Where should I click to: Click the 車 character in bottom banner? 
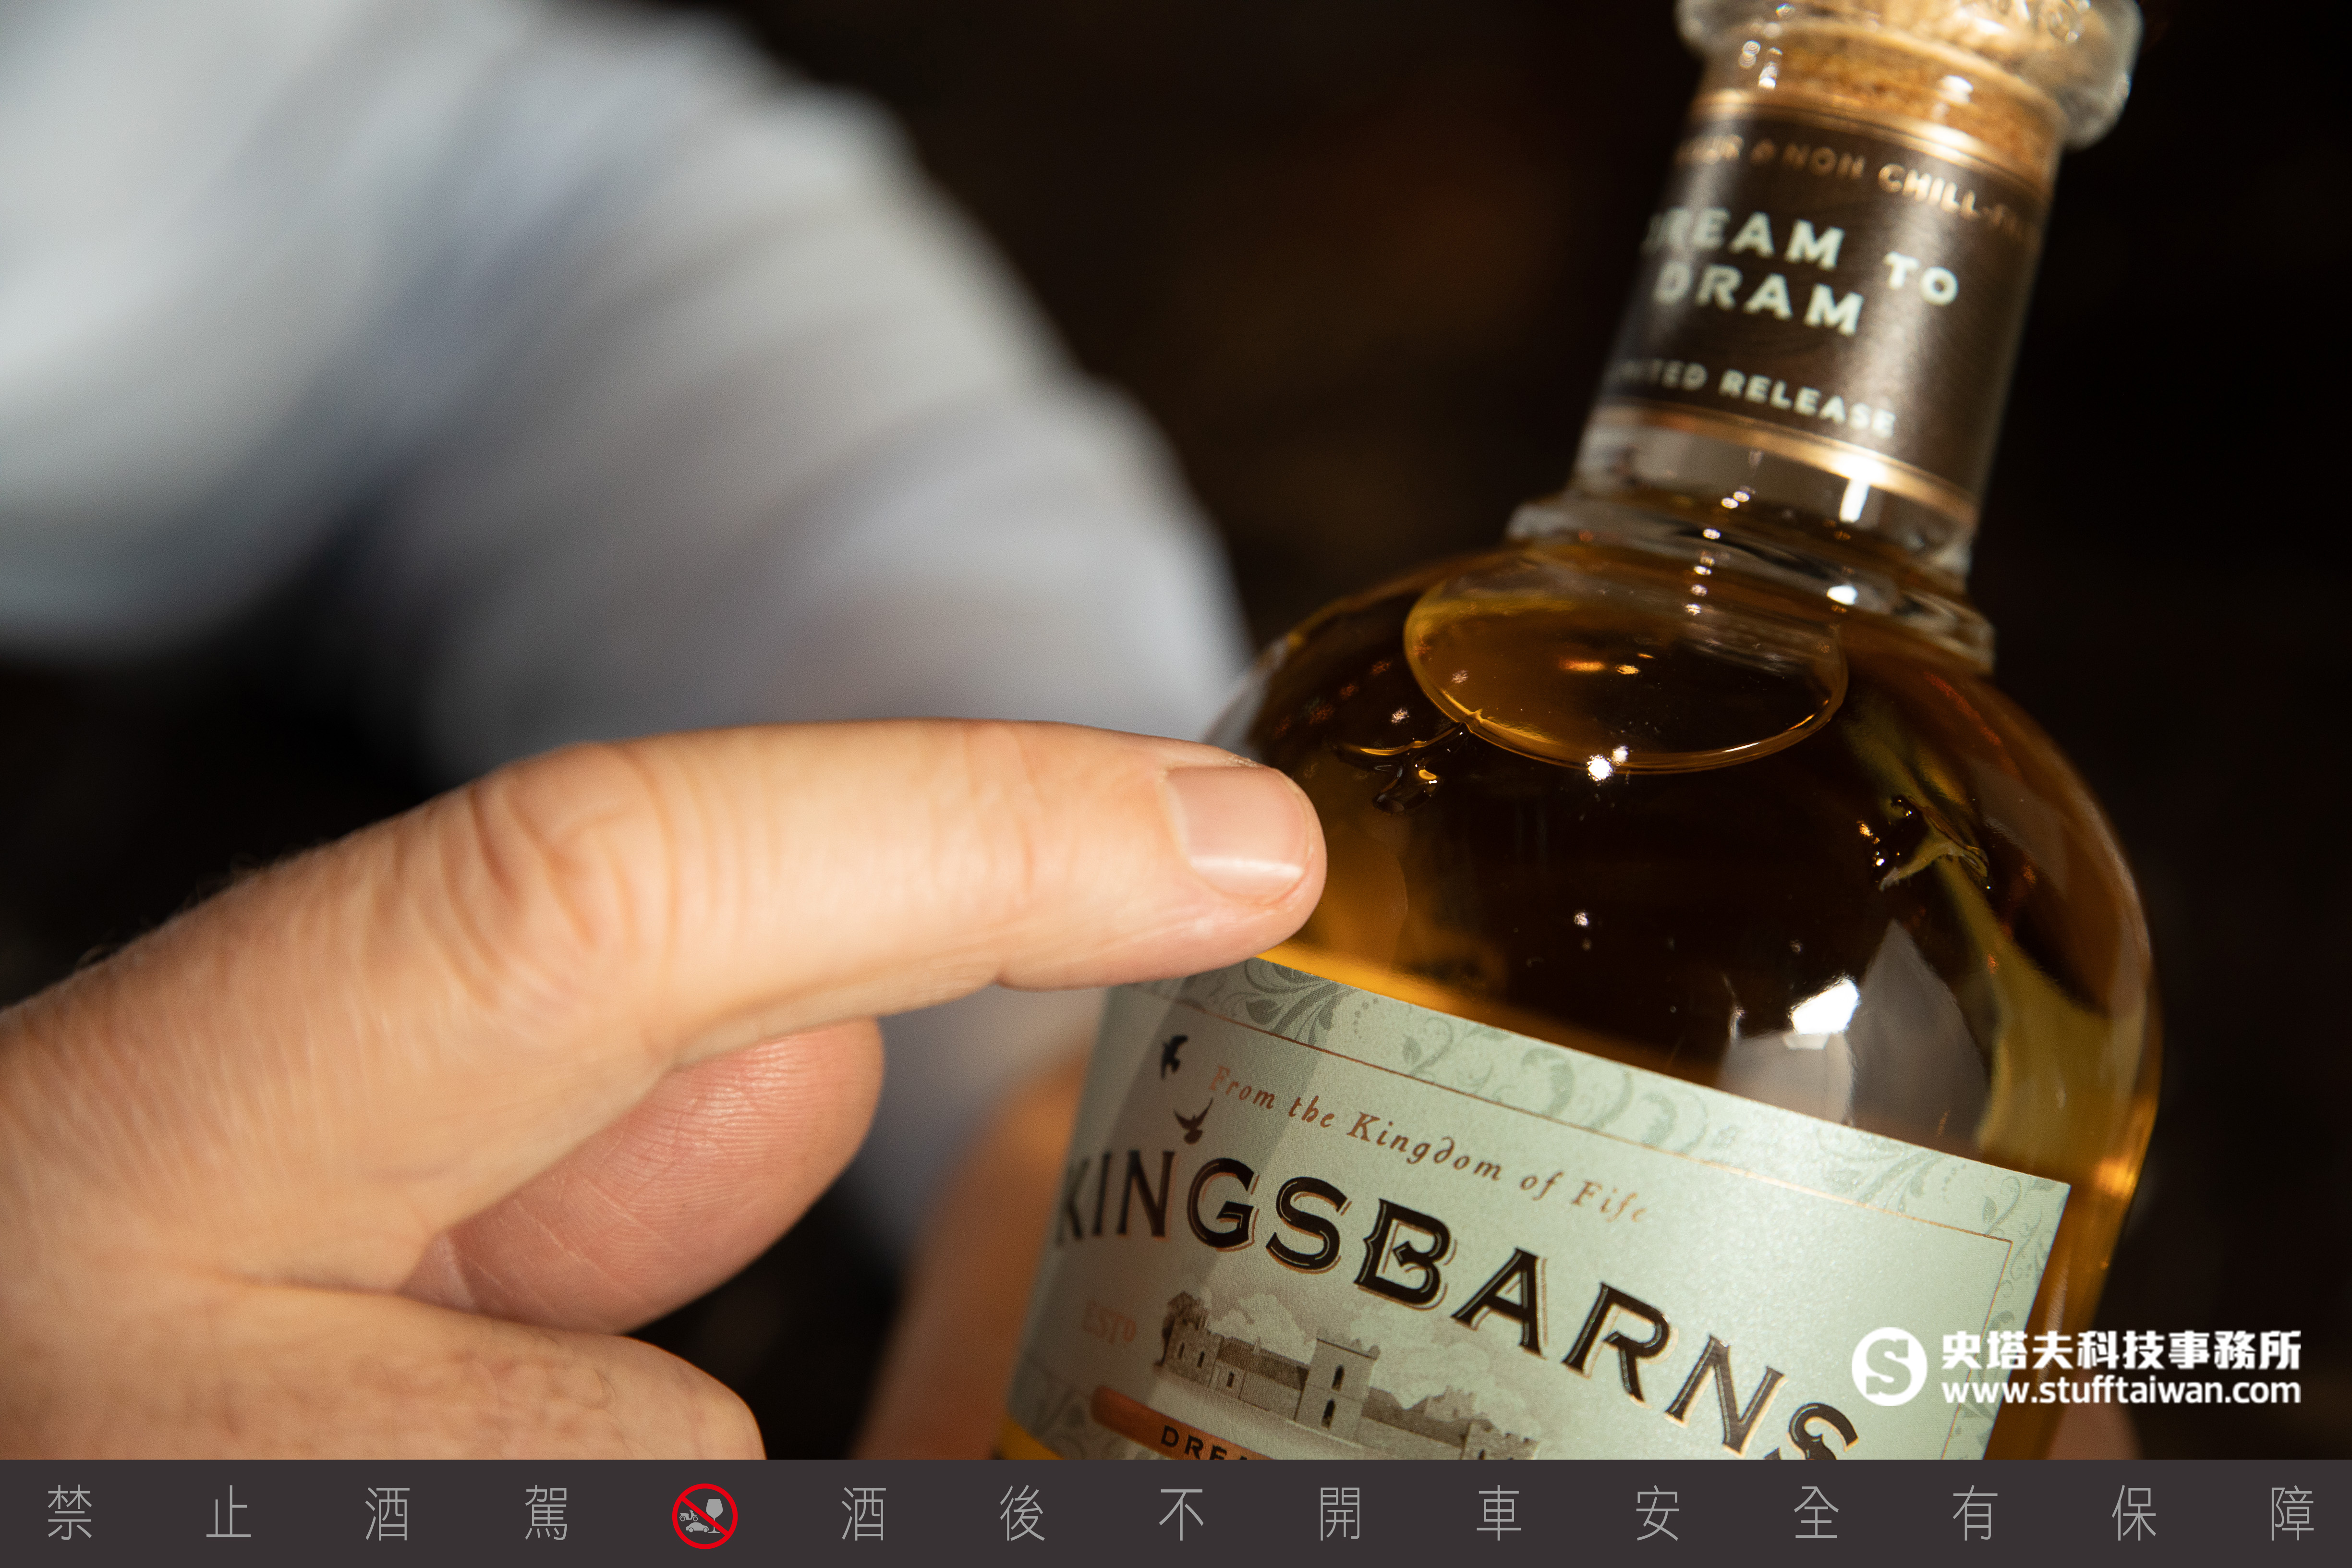click(x=1498, y=1514)
